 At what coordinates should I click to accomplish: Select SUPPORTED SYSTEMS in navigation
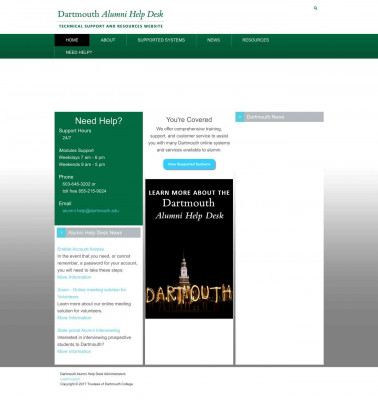161,40
